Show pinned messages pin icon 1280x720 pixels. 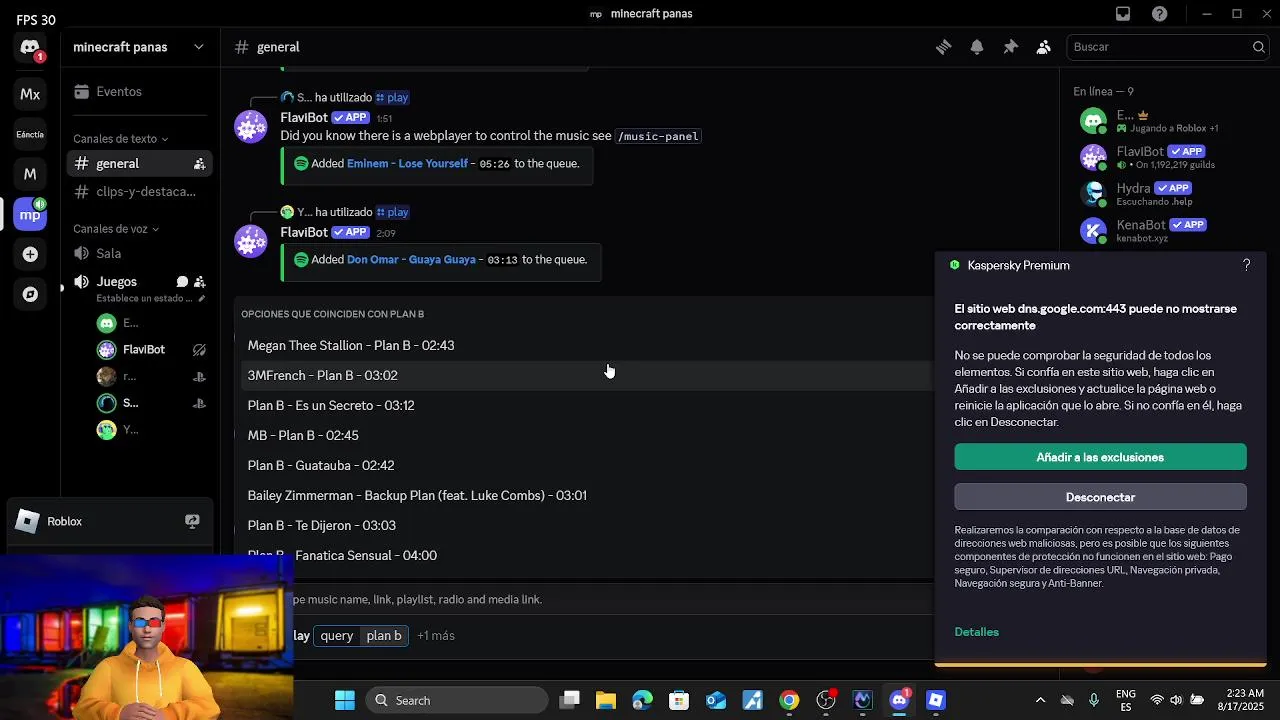point(1010,47)
